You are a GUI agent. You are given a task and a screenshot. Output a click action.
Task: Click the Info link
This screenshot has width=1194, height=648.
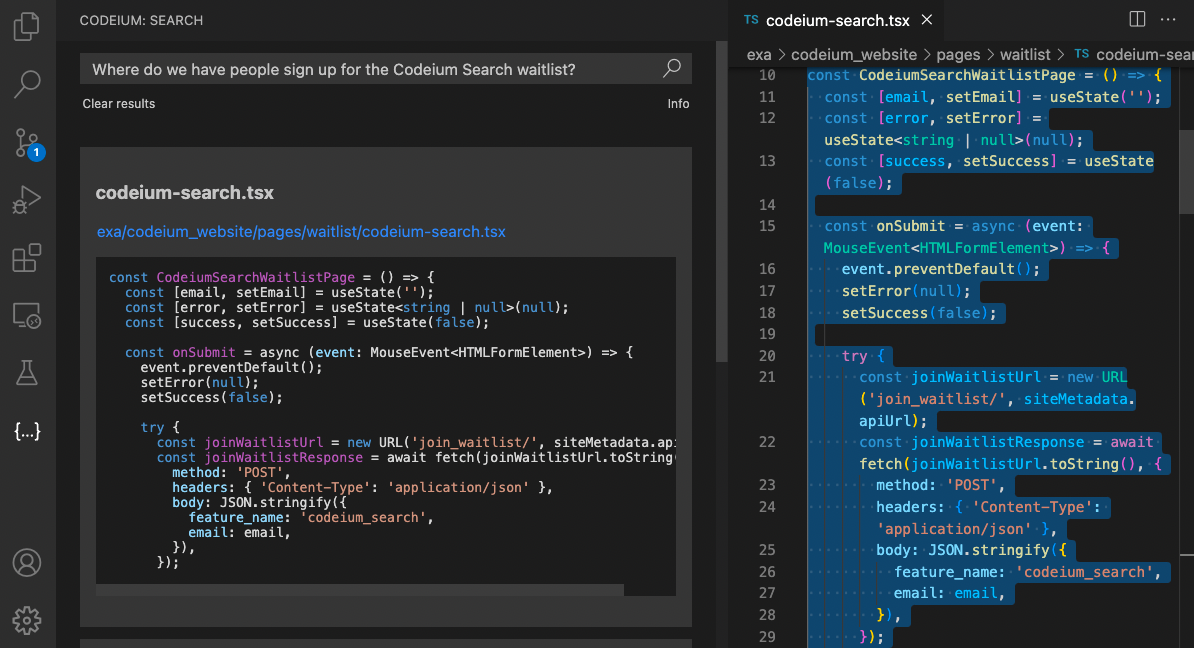678,104
